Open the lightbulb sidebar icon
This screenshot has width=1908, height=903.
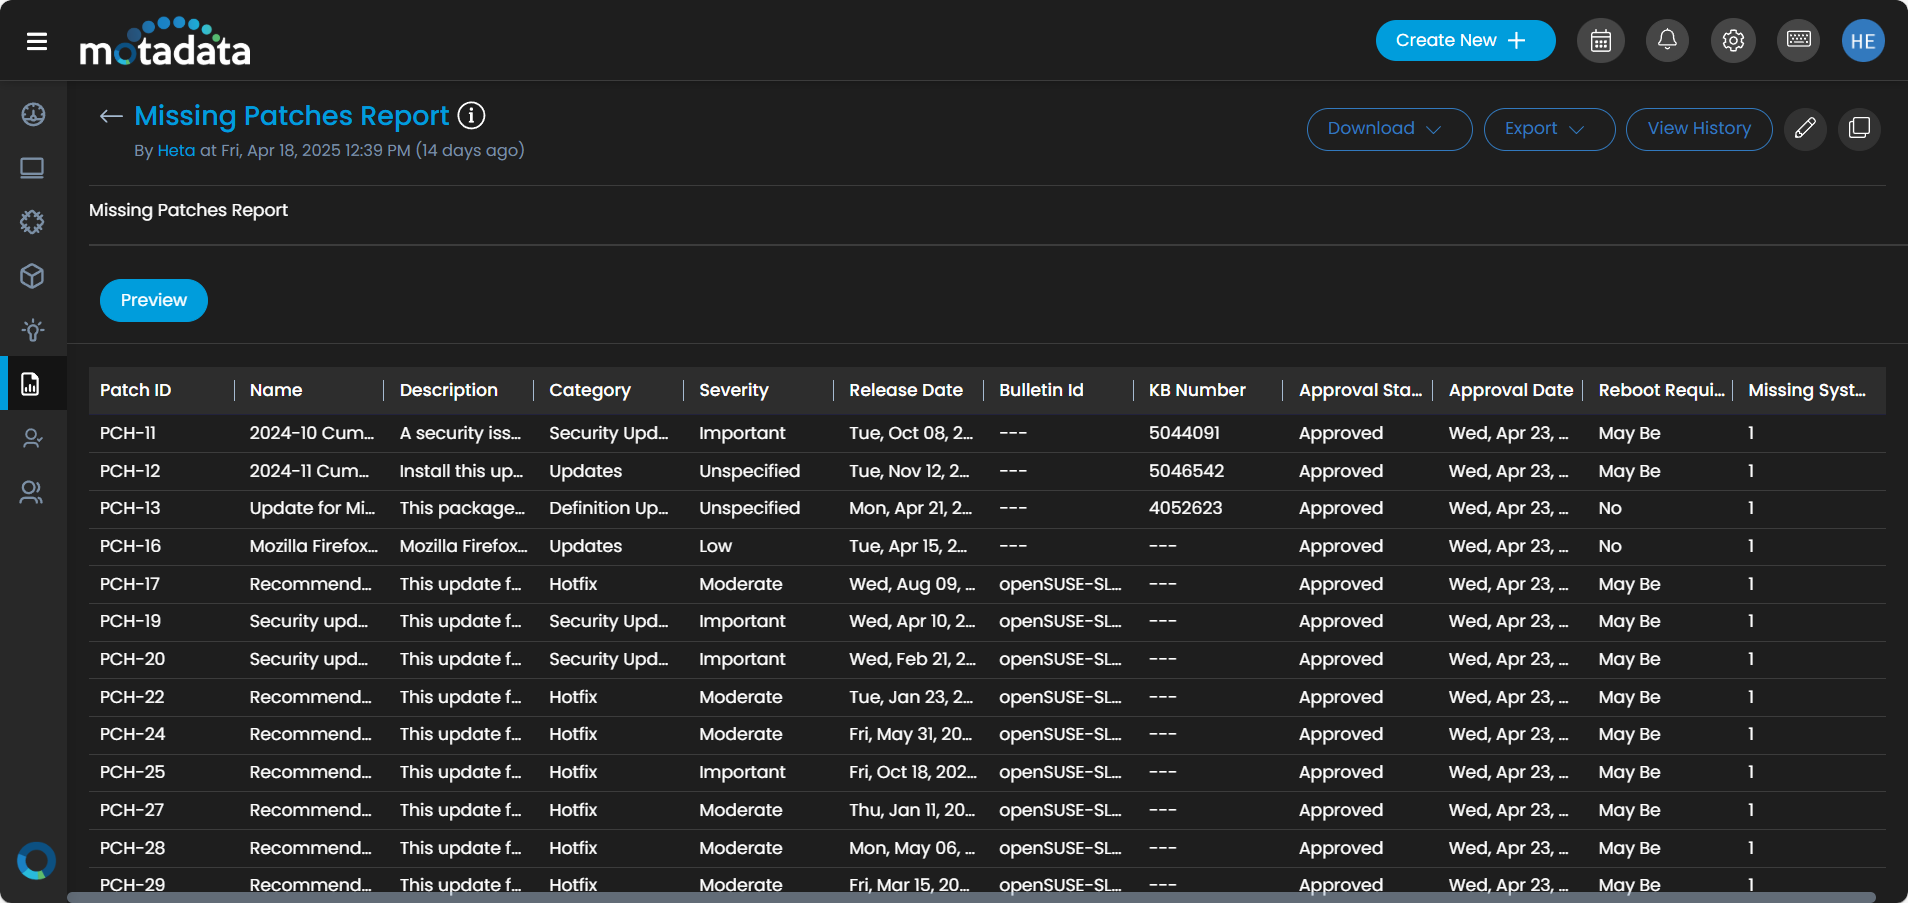[33, 330]
